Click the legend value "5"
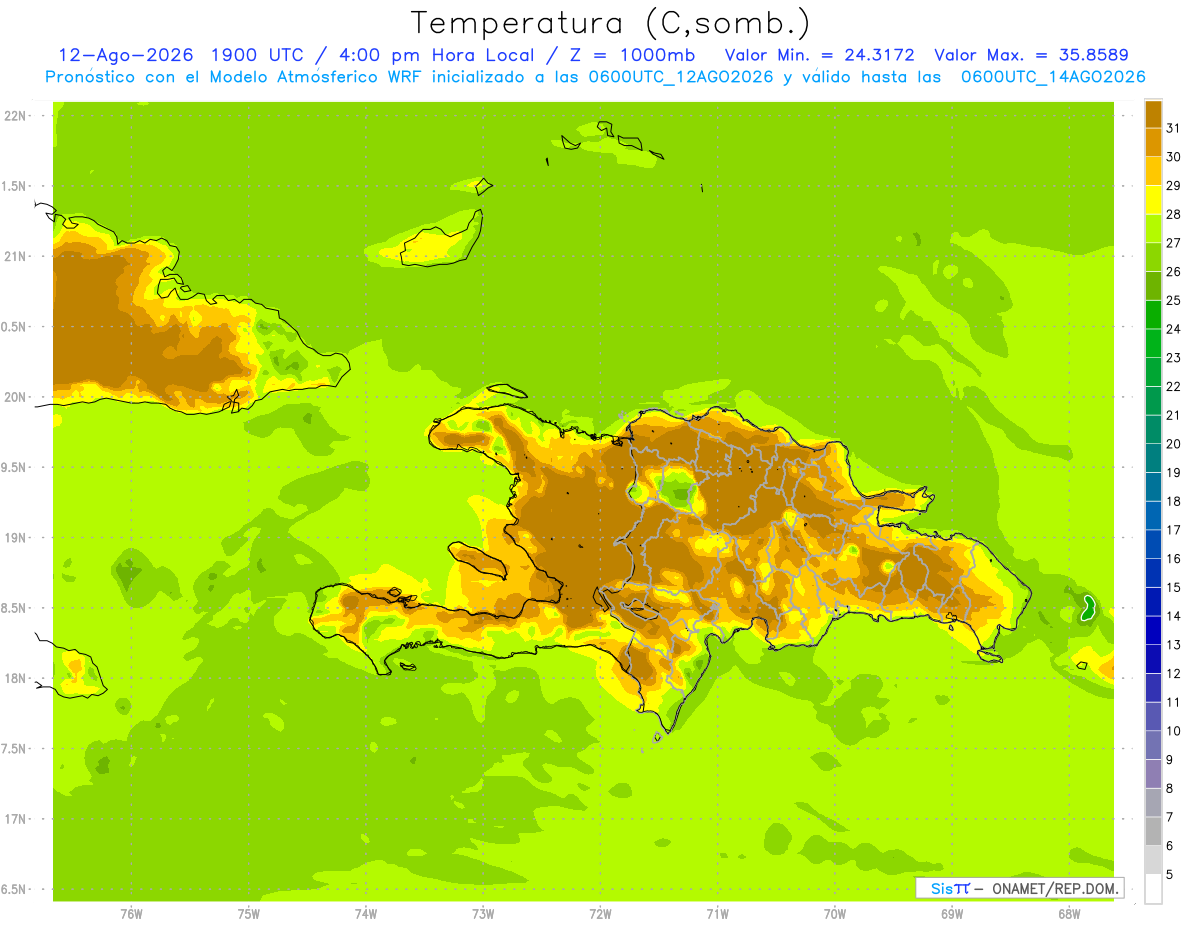Viewport: 1200px width, 927px height. [1170, 874]
